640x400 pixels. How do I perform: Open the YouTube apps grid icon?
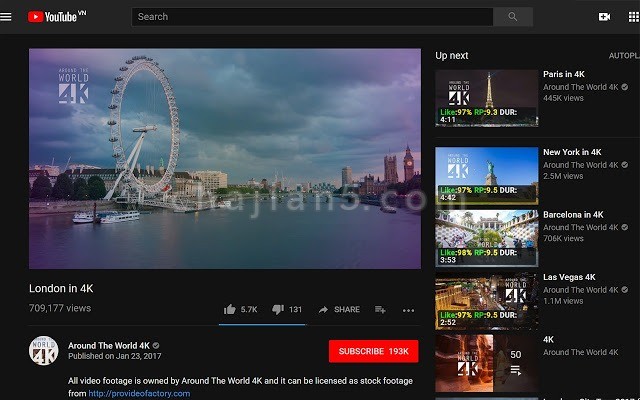(x=633, y=17)
